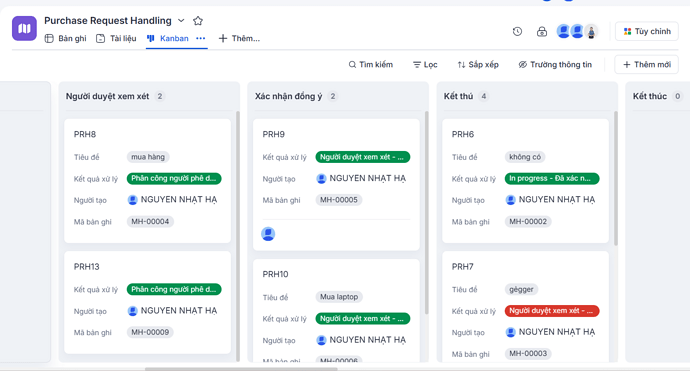This screenshot has width=690, height=371.
Task: Click green Người duyệt xem xét tag on PRH10
Action: [x=363, y=319]
